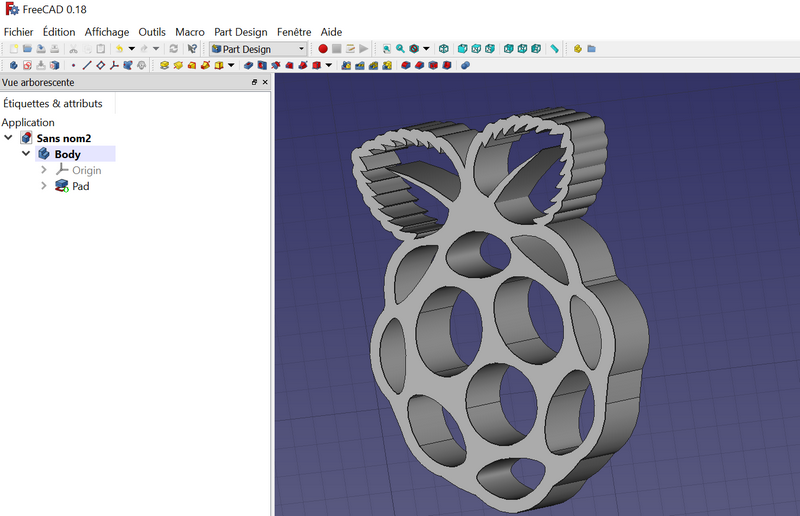
Task: Create a new Body
Action: [x=14, y=65]
